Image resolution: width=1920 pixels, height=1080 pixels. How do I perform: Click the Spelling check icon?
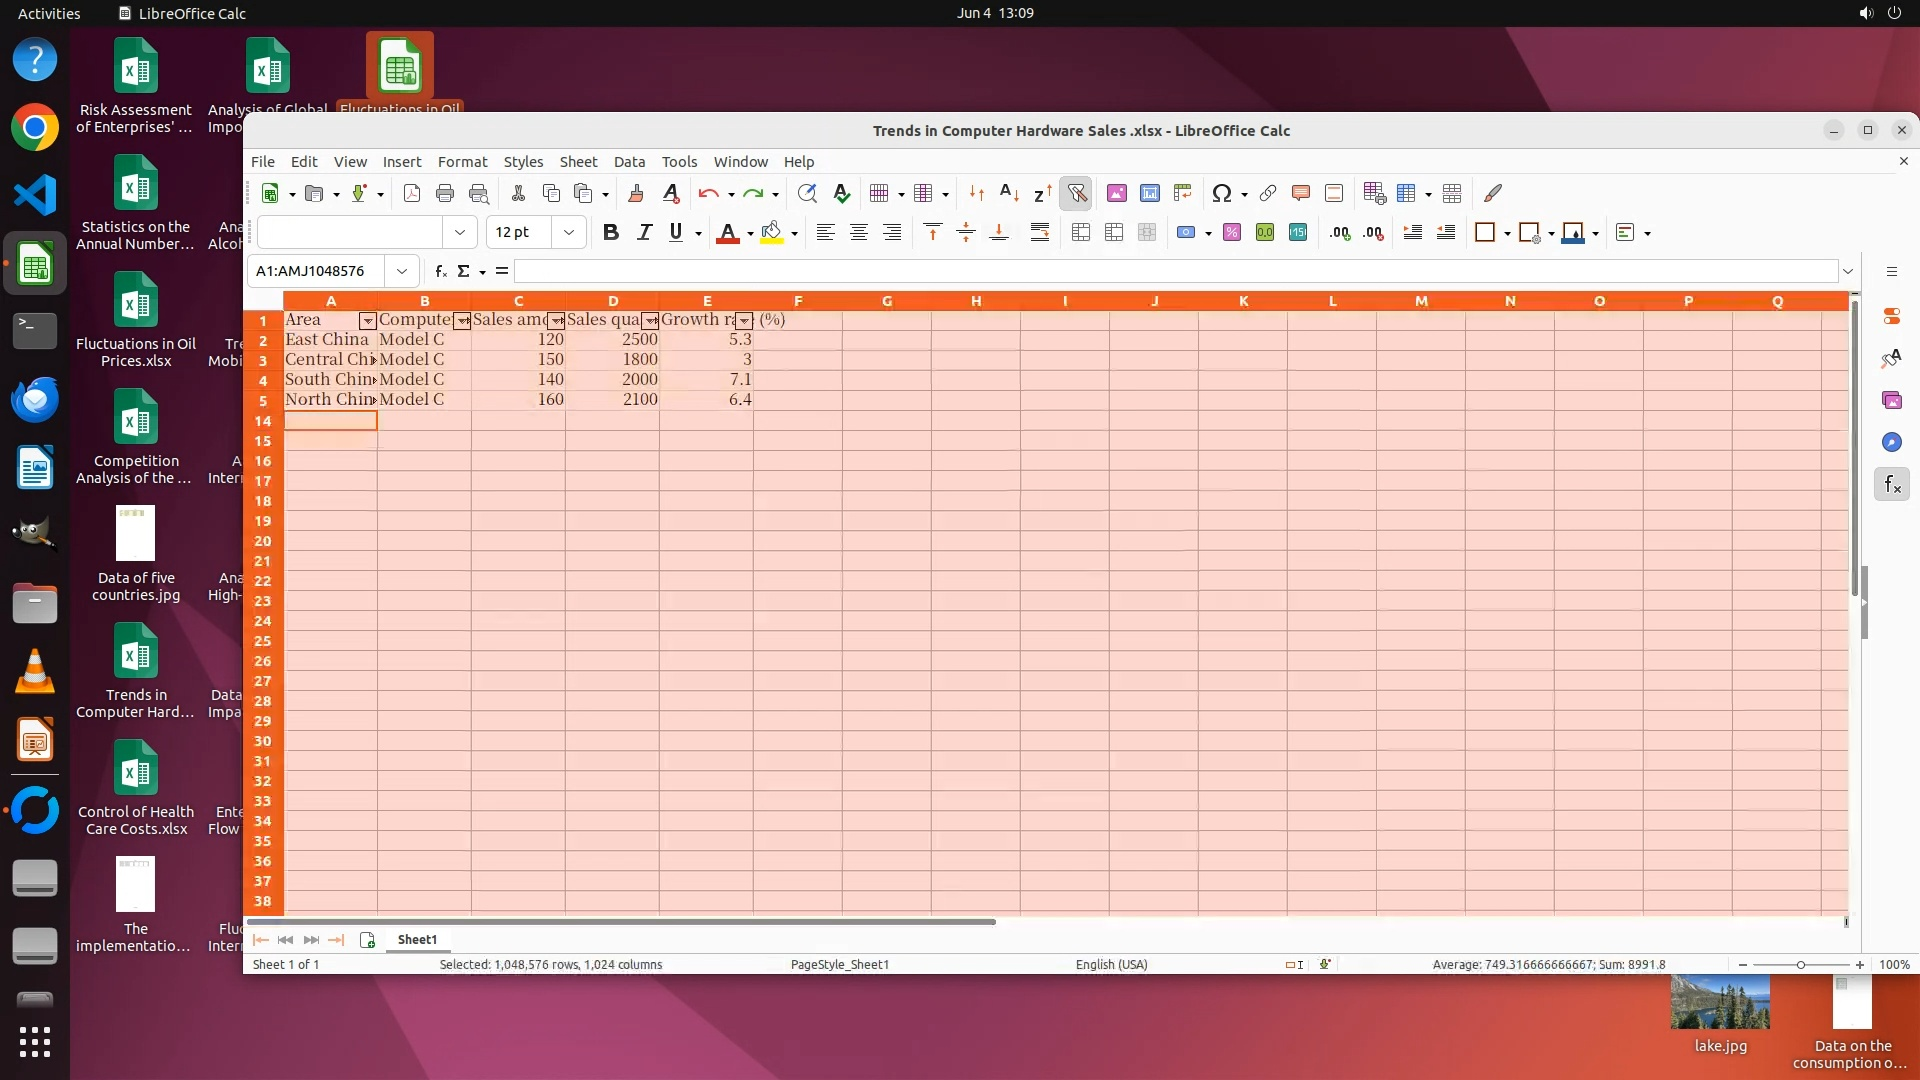[x=841, y=194]
